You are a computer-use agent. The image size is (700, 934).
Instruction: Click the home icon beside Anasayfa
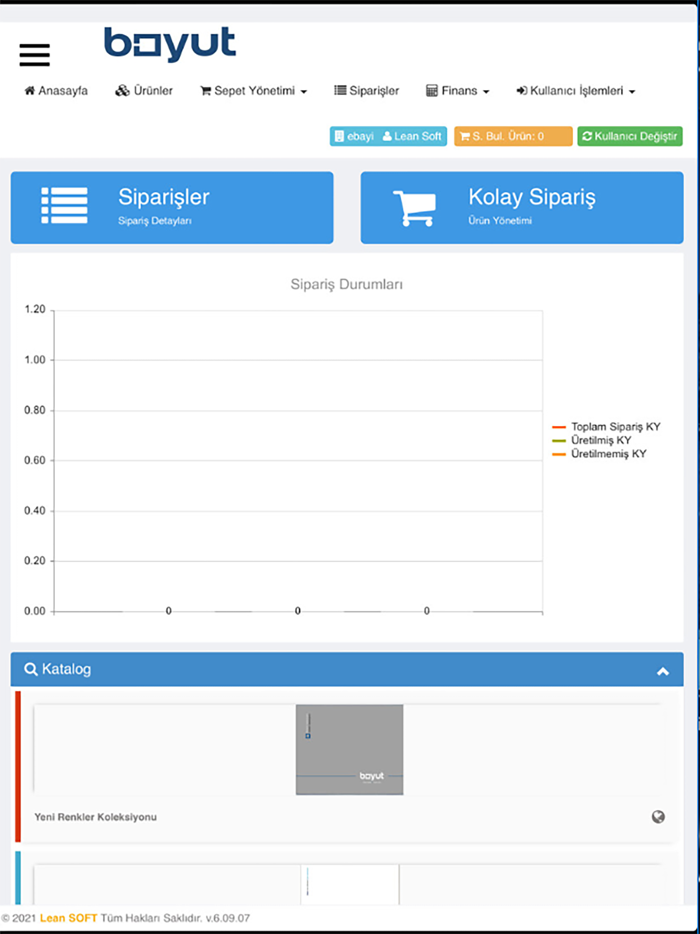(x=30, y=91)
